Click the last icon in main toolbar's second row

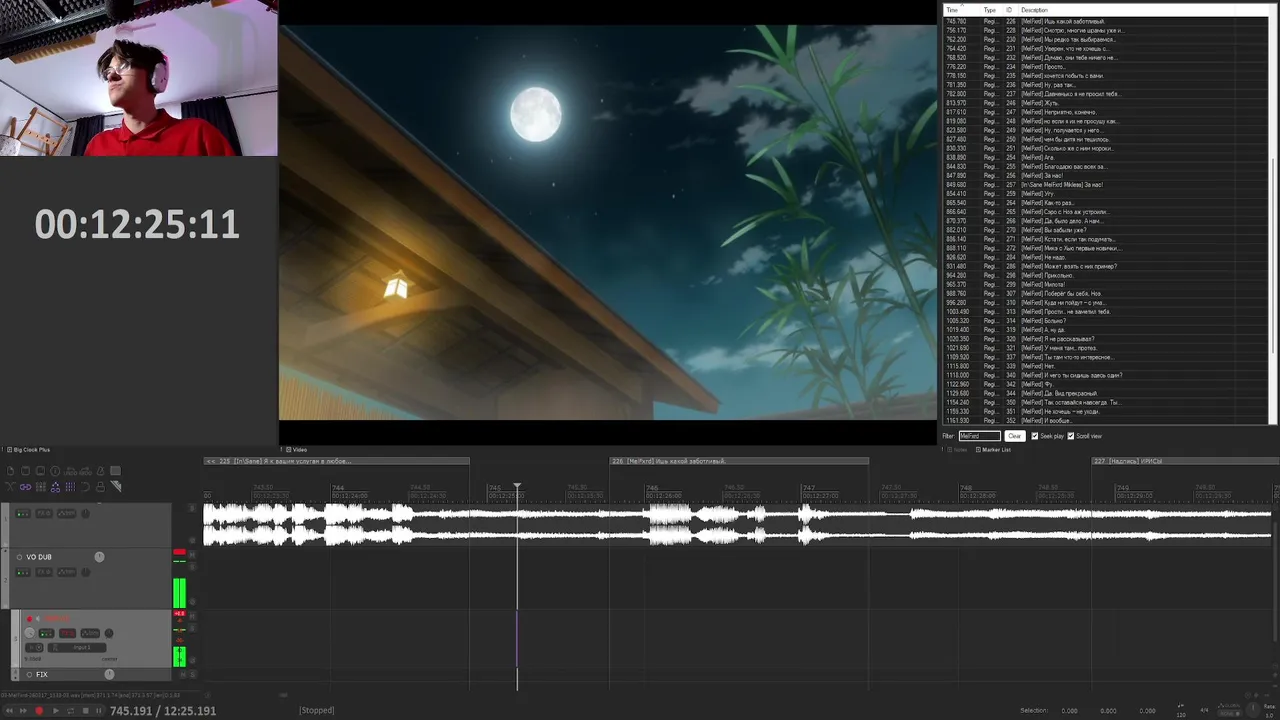(116, 487)
